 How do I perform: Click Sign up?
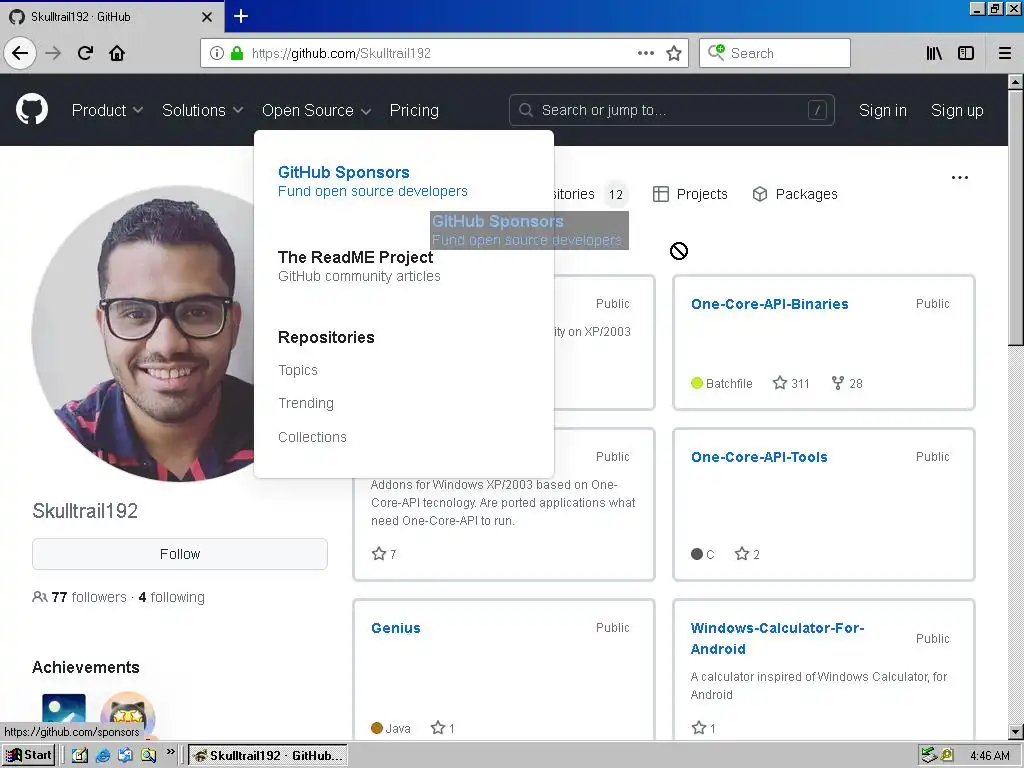pyautogui.click(x=957, y=110)
